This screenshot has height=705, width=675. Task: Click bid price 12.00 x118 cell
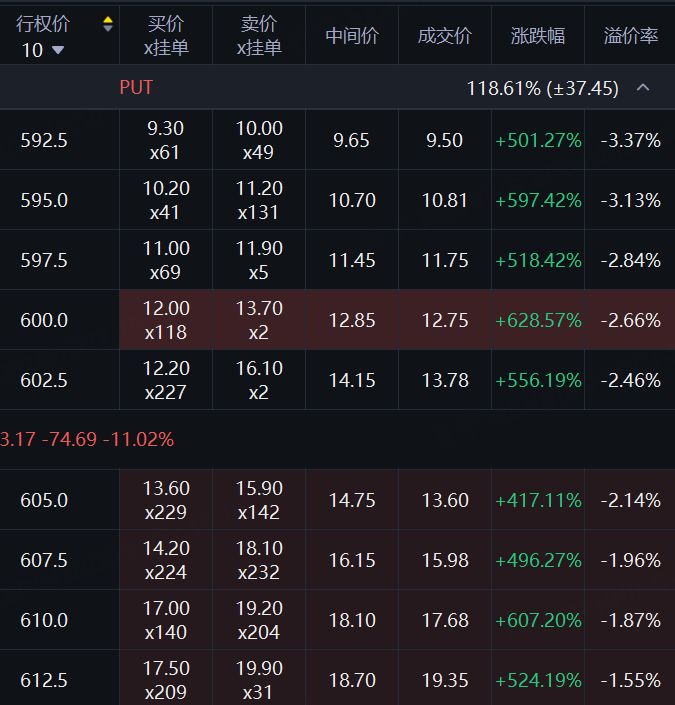(166, 320)
